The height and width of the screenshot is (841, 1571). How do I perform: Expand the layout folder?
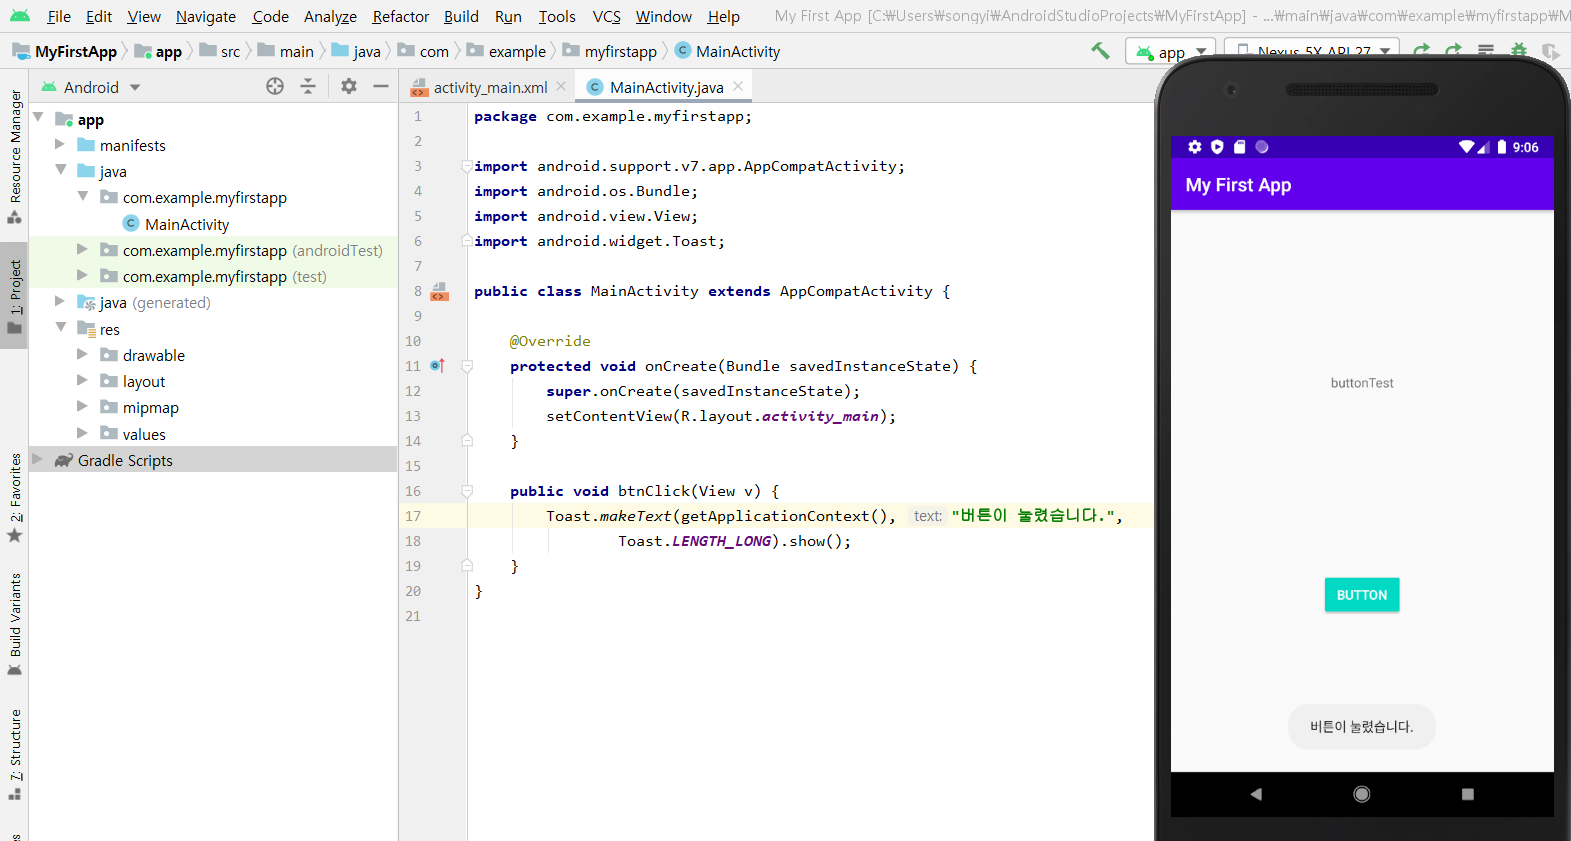(83, 380)
